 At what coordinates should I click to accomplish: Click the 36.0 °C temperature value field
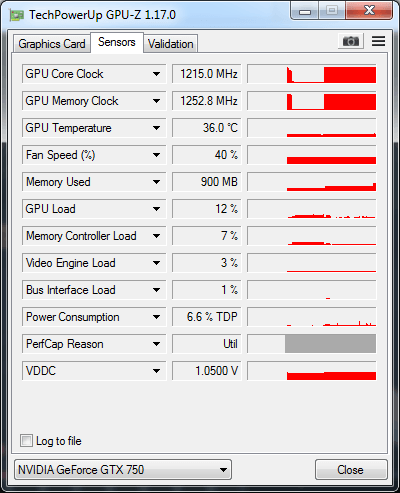tap(206, 128)
